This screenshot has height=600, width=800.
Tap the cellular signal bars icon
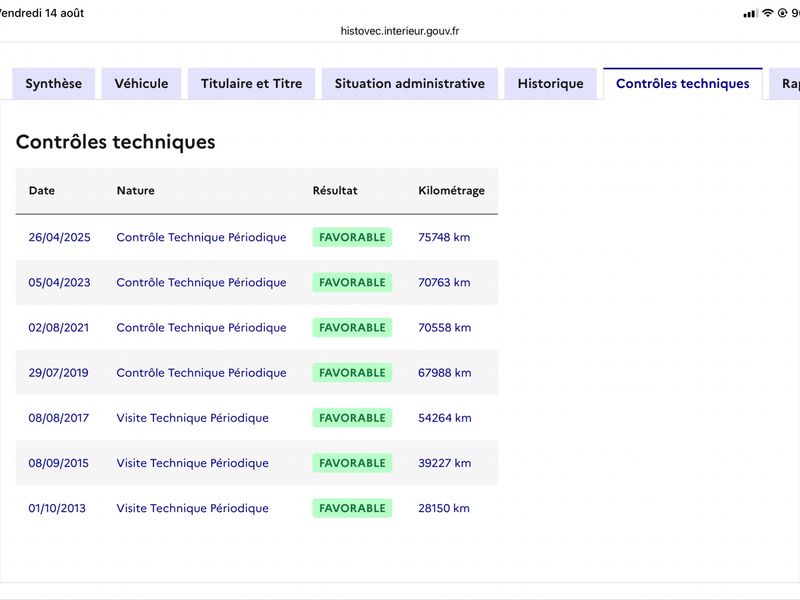pos(751,14)
